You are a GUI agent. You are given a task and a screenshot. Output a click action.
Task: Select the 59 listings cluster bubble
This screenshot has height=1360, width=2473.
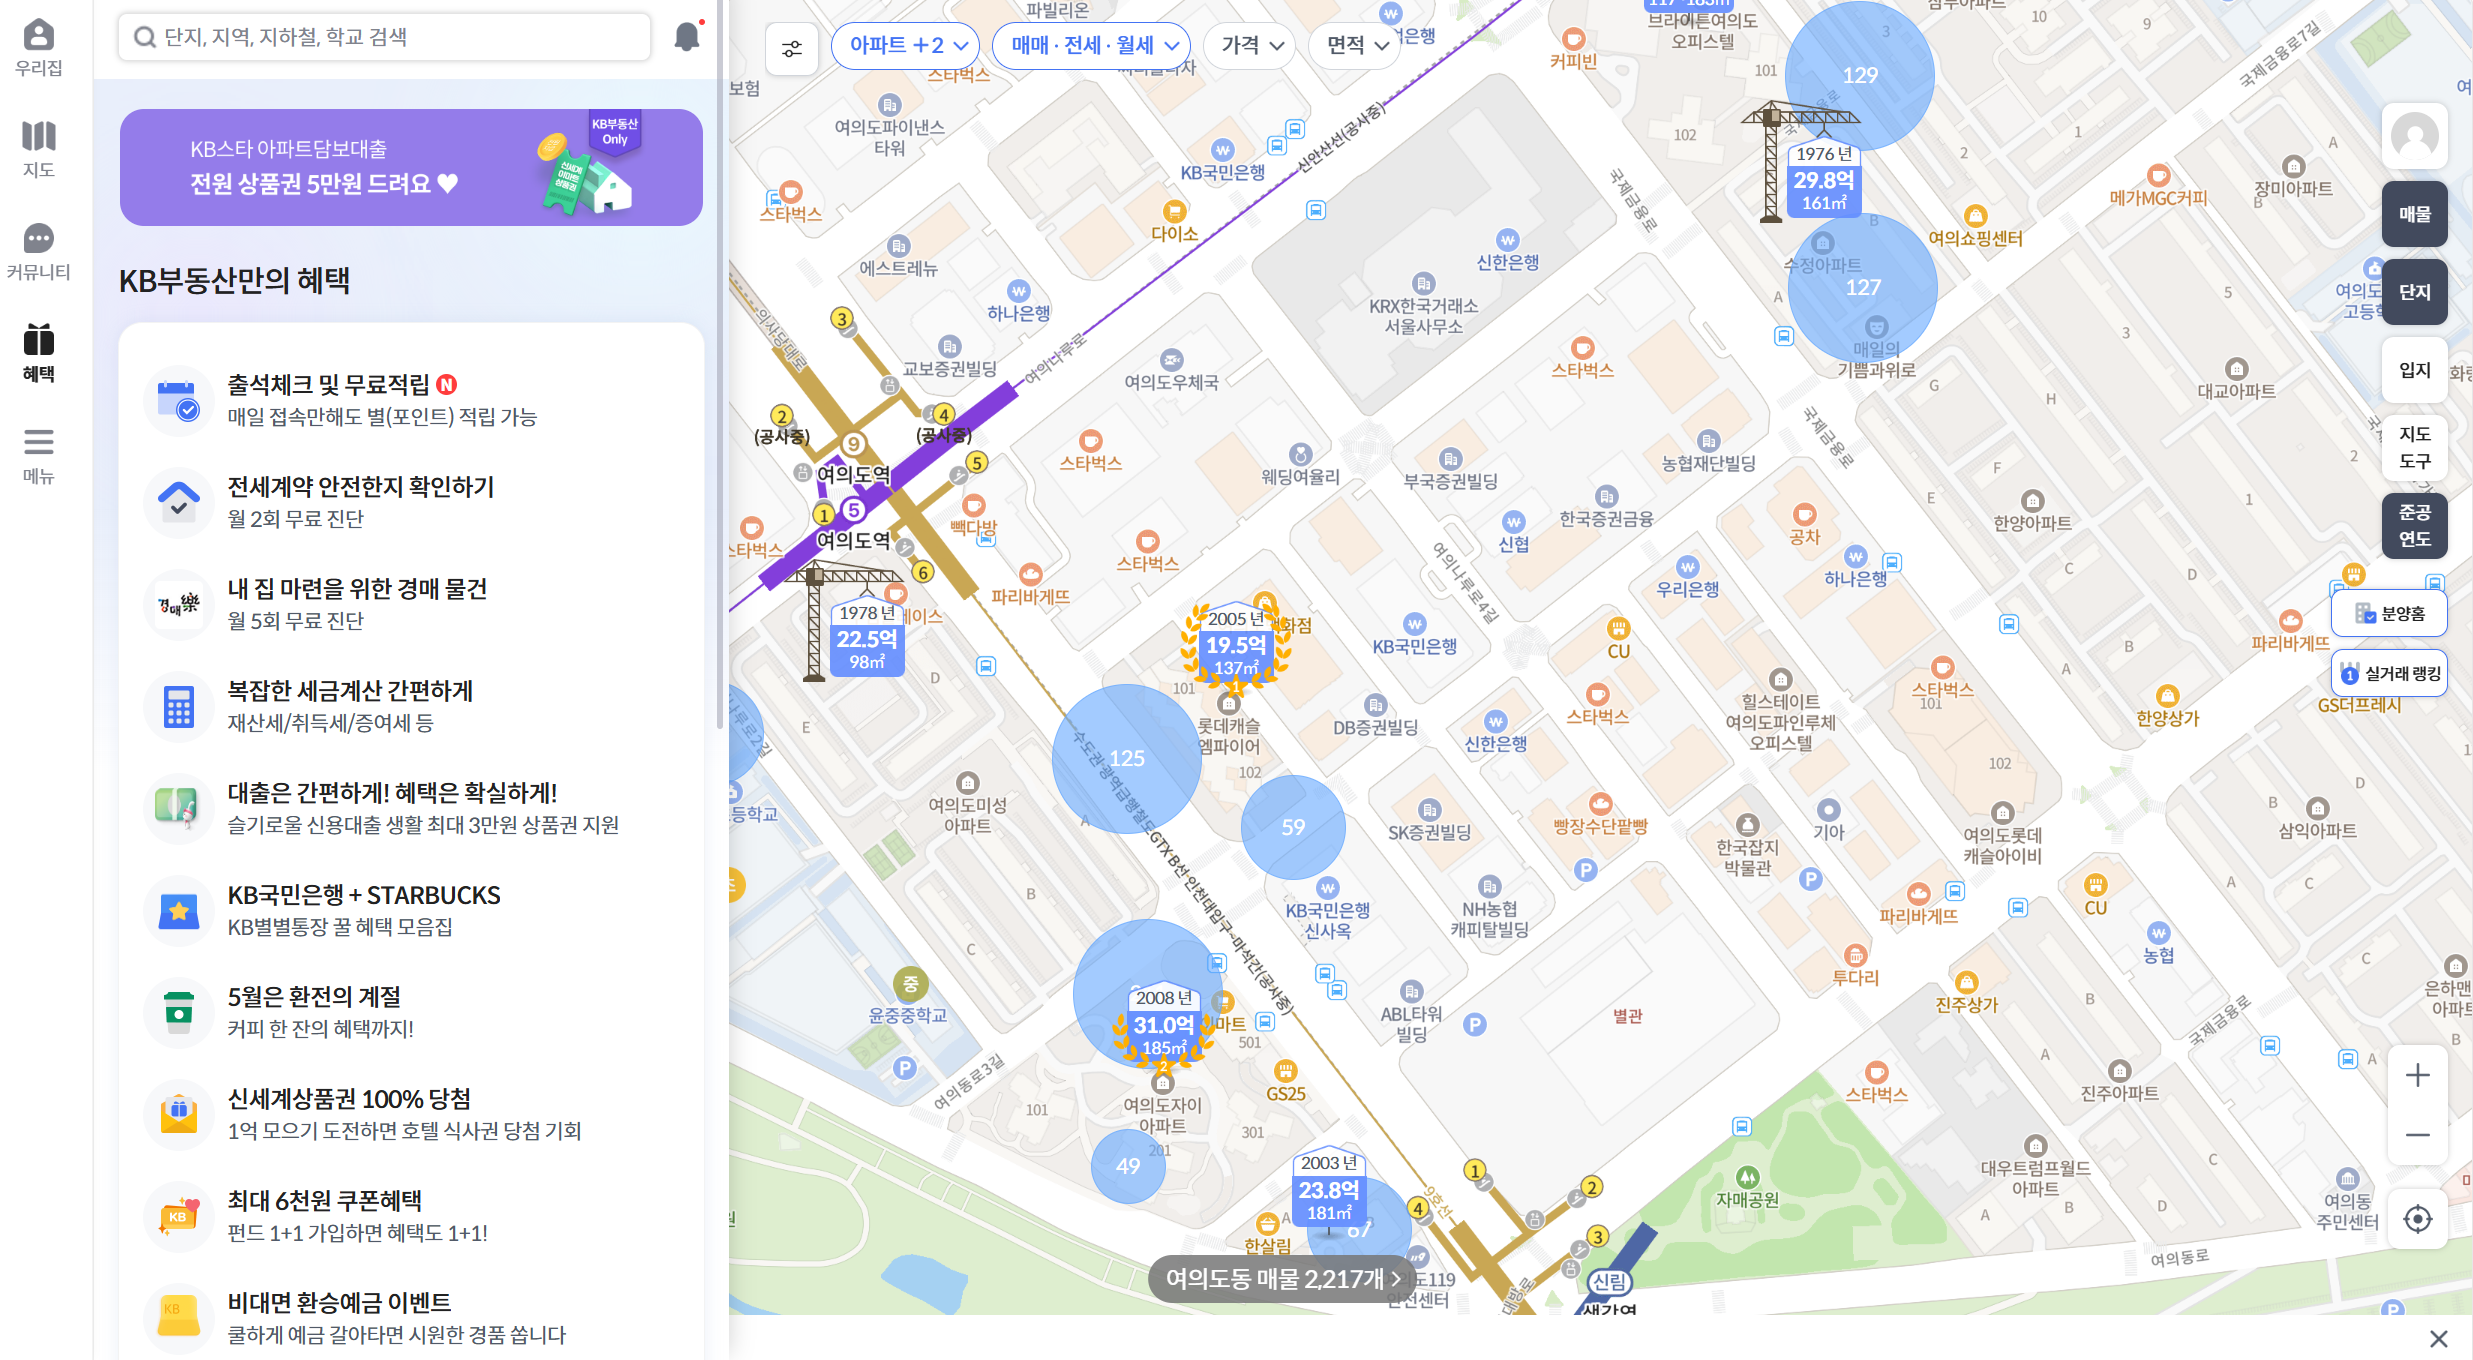pyautogui.click(x=1293, y=827)
